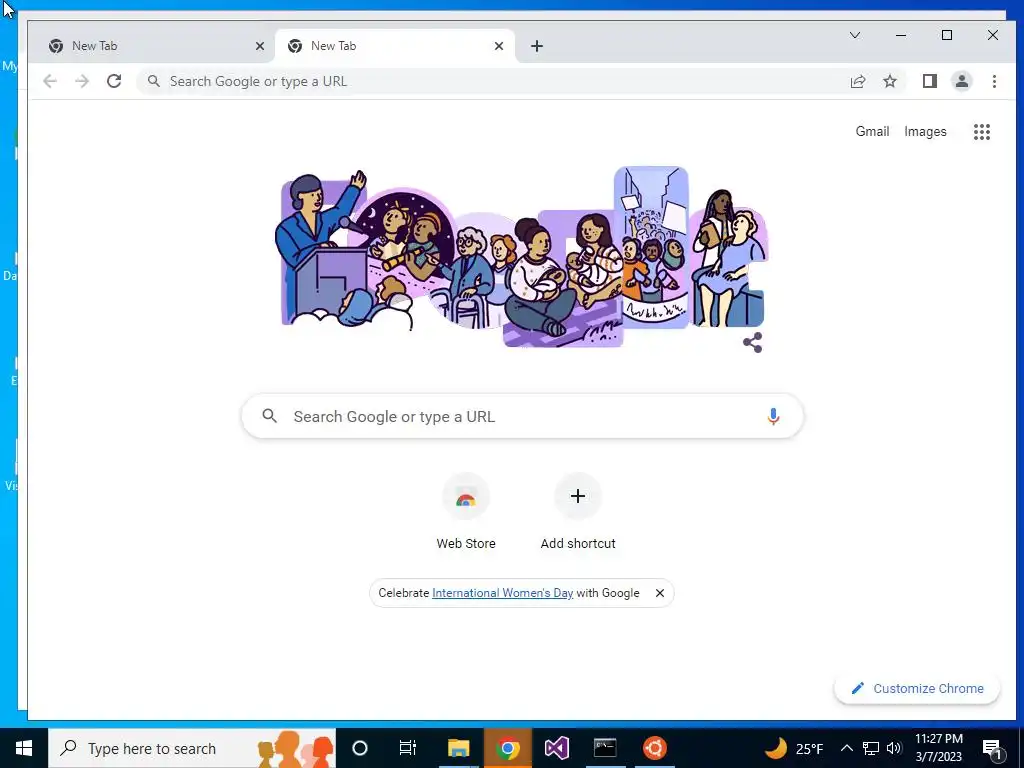The image size is (1024, 768).
Task: Open Cortana from the taskbar
Action: (x=360, y=748)
